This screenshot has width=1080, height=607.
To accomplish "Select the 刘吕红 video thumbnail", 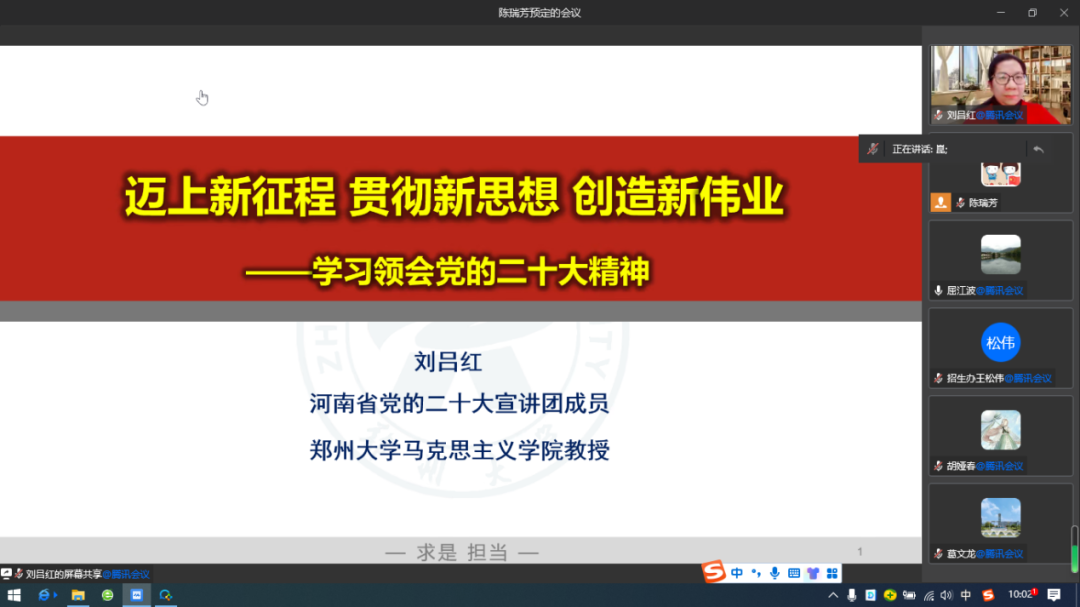I will tap(1000, 85).
